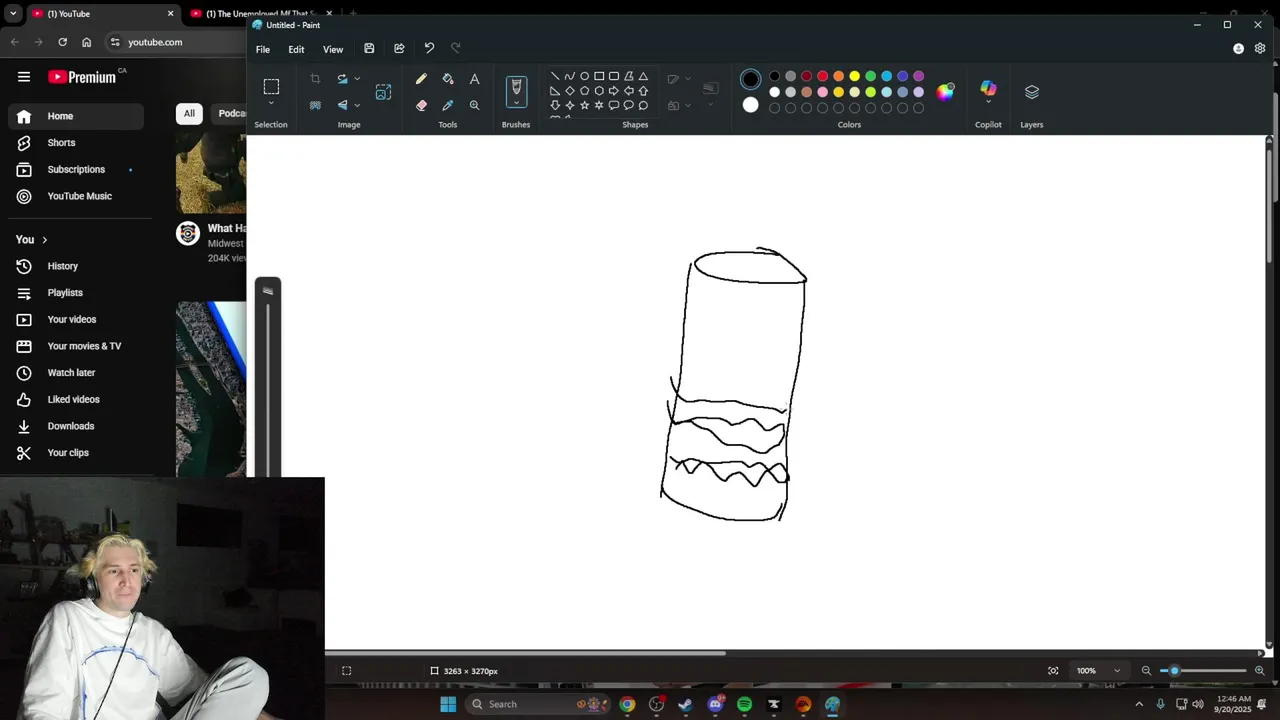Pick the yellow color swatch
This screenshot has width=1280, height=720.
854,76
